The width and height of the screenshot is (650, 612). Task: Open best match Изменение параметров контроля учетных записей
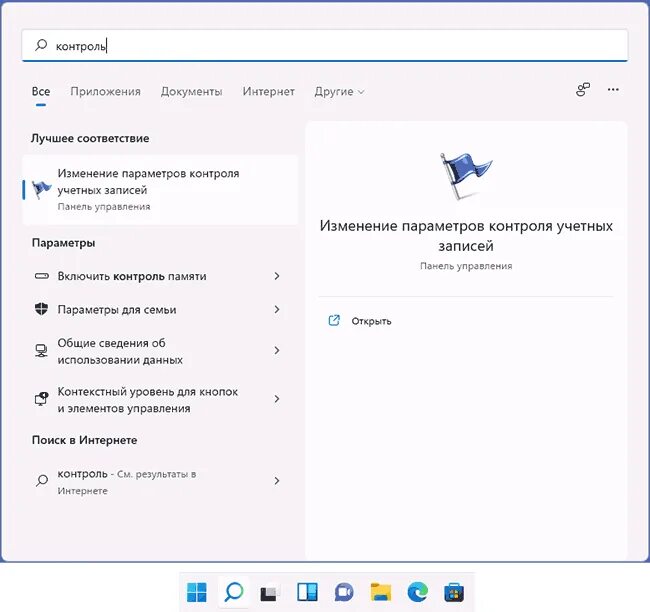[160, 190]
